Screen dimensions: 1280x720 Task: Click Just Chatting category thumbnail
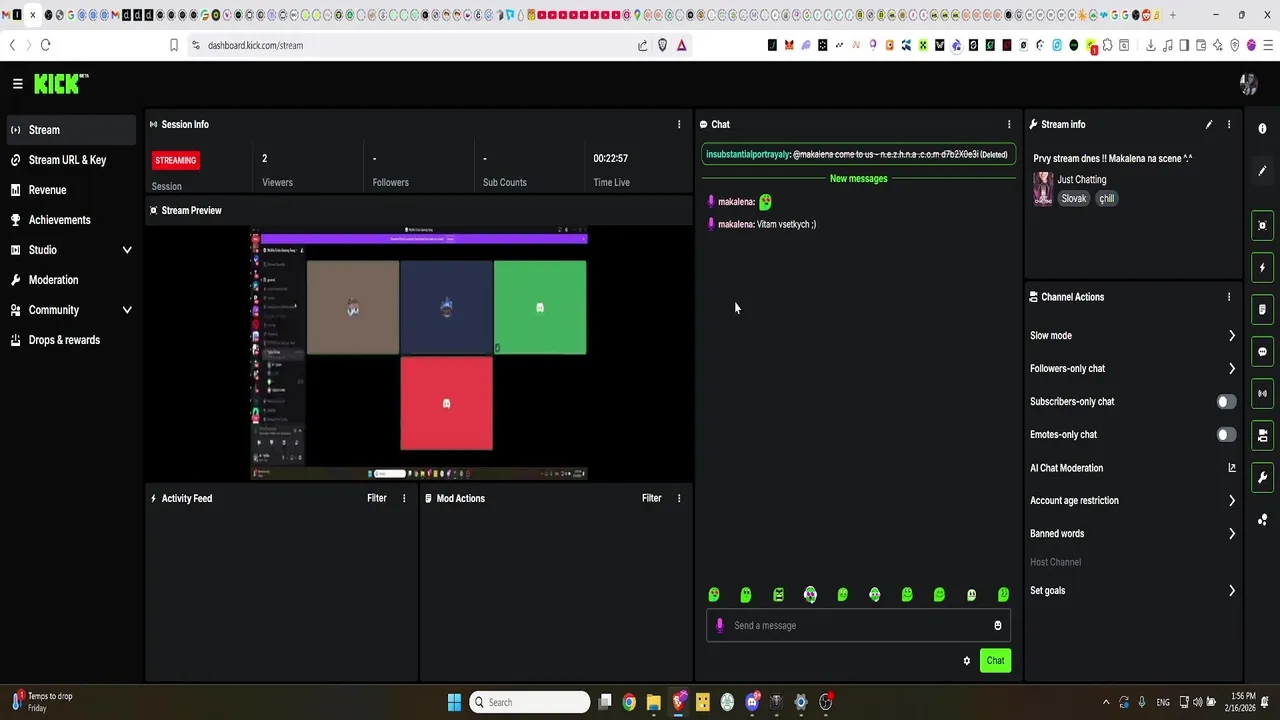(x=1043, y=189)
